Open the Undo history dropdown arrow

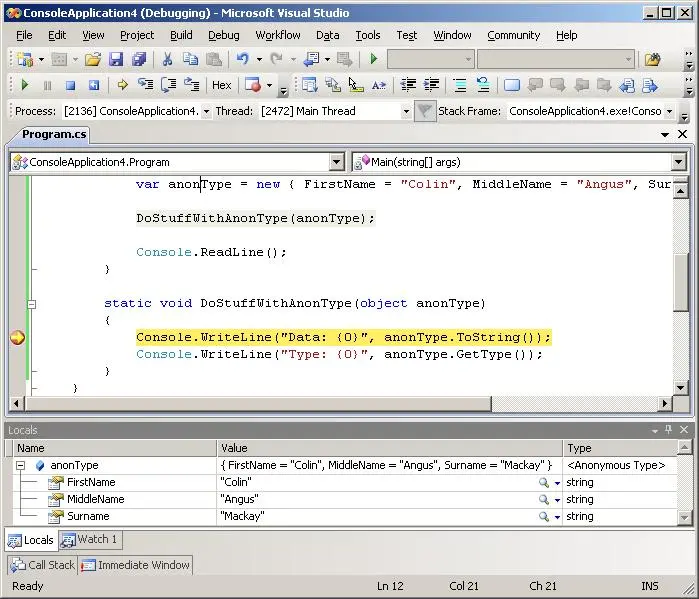click(x=259, y=59)
